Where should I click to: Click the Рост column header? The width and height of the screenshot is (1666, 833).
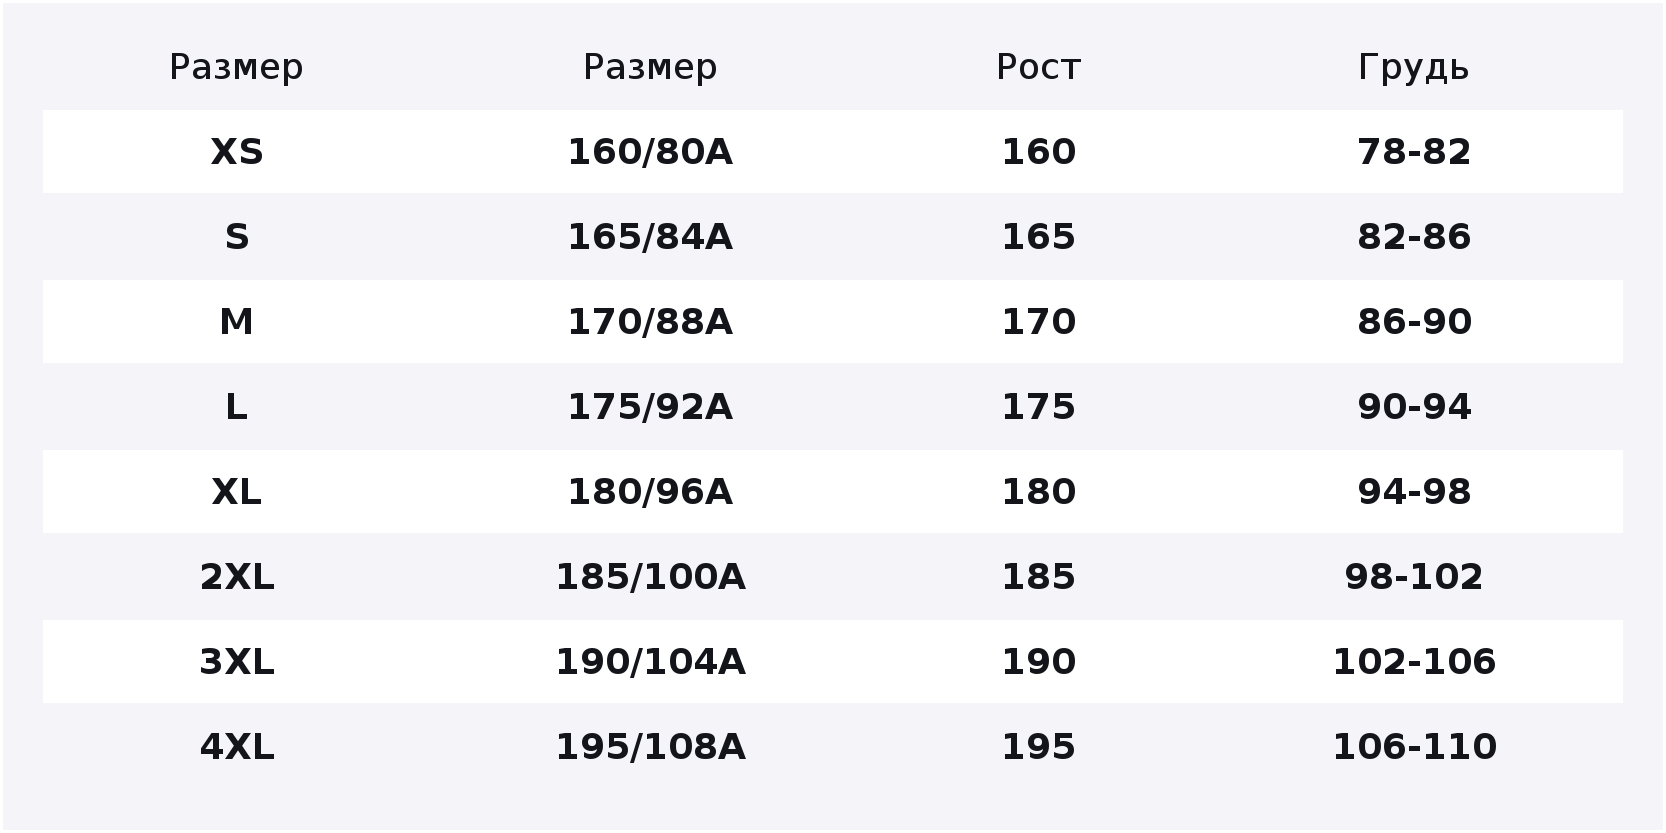point(1038,67)
